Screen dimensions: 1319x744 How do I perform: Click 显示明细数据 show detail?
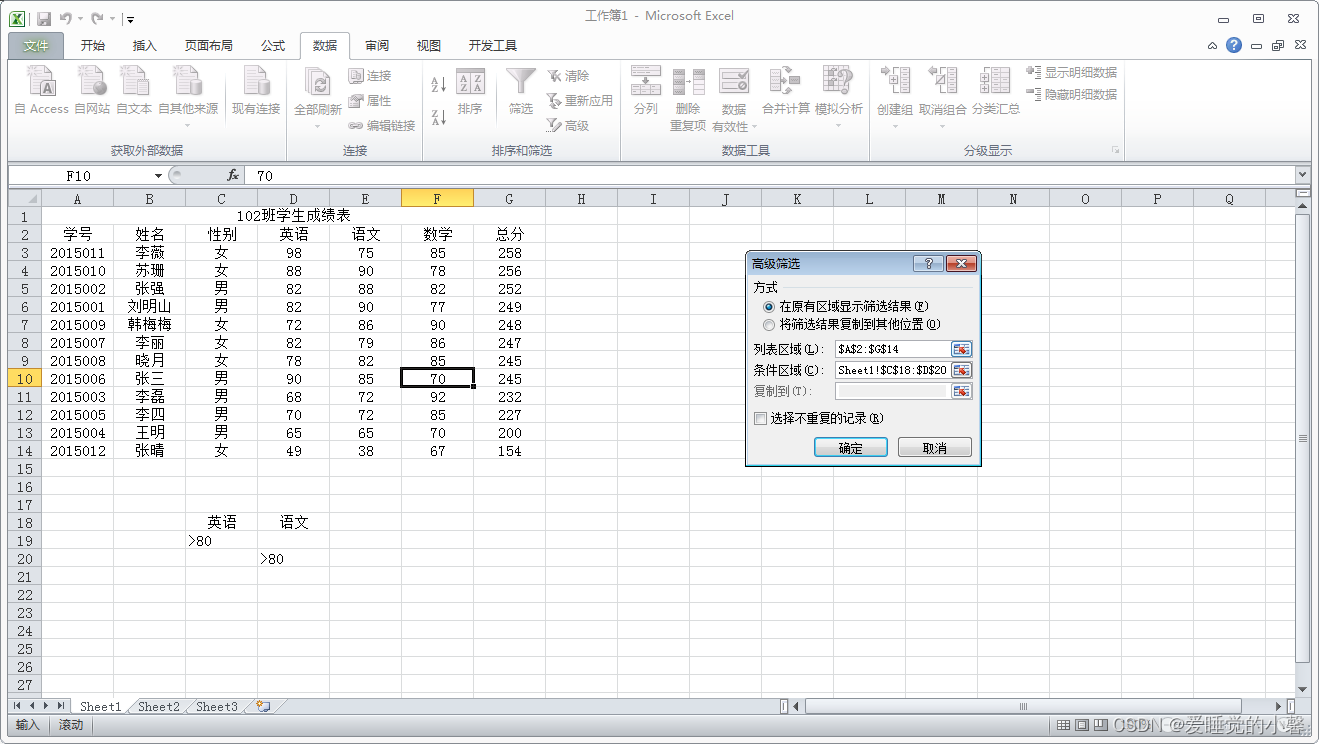point(1072,73)
